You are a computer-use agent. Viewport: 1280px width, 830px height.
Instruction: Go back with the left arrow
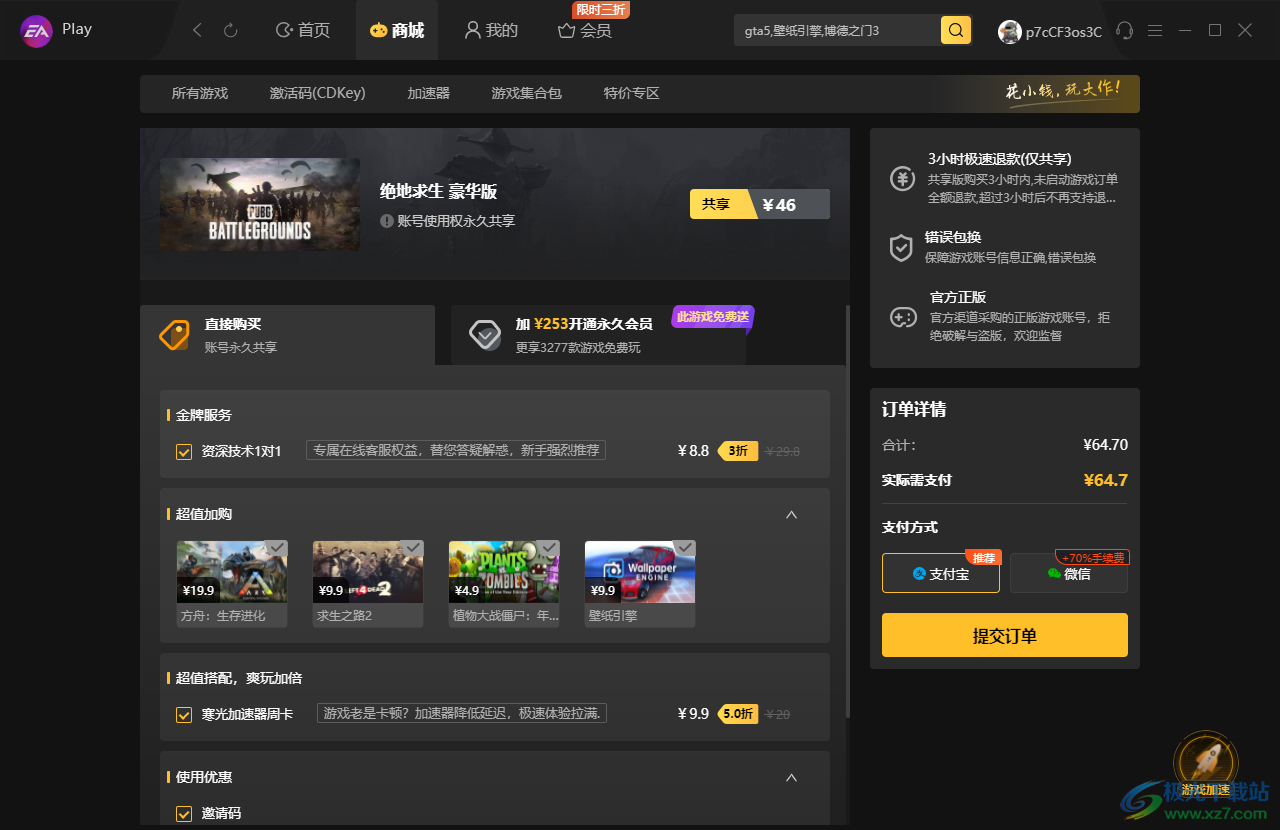(197, 31)
